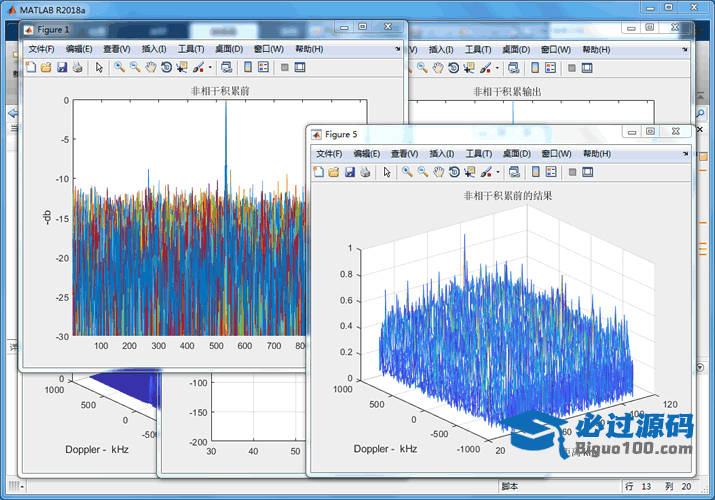Toggle Insert Colorbar in Figure 1 toolbar
Image resolution: width=715 pixels, height=500 pixels.
246,67
